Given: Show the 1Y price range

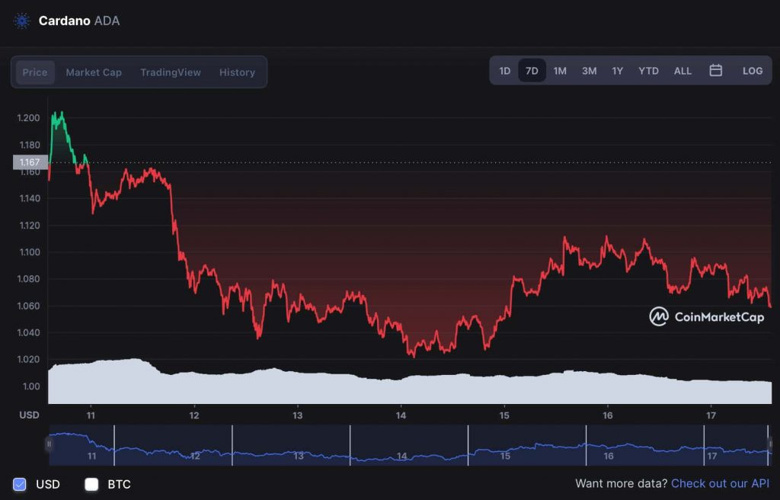Looking at the screenshot, I should tap(617, 71).
